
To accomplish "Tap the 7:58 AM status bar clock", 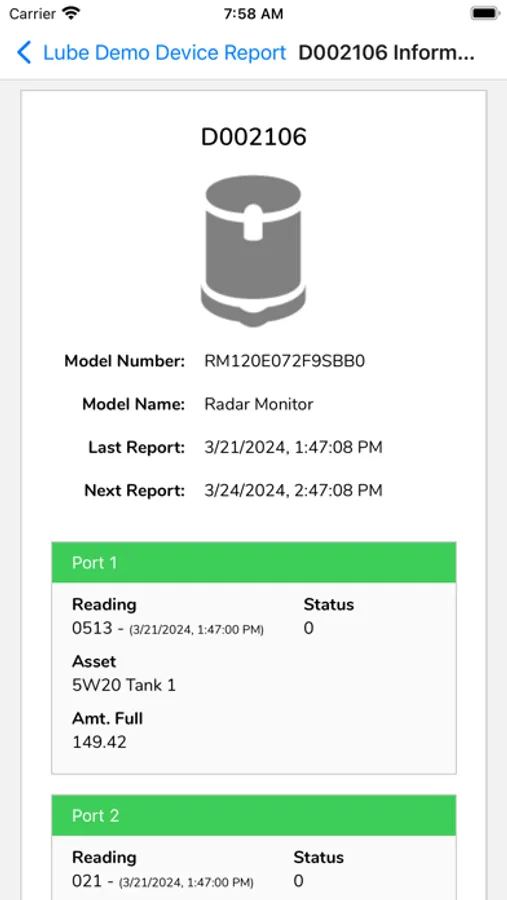I will [253, 14].
